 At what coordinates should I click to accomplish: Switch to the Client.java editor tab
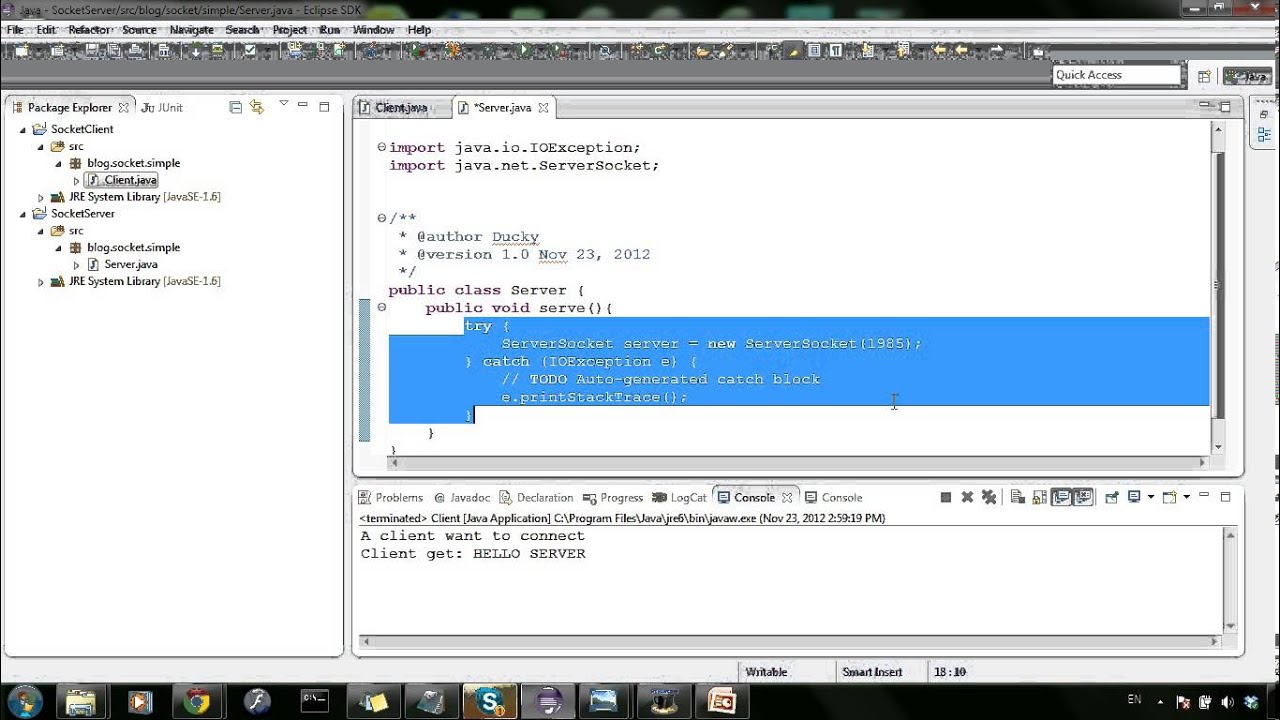401,107
